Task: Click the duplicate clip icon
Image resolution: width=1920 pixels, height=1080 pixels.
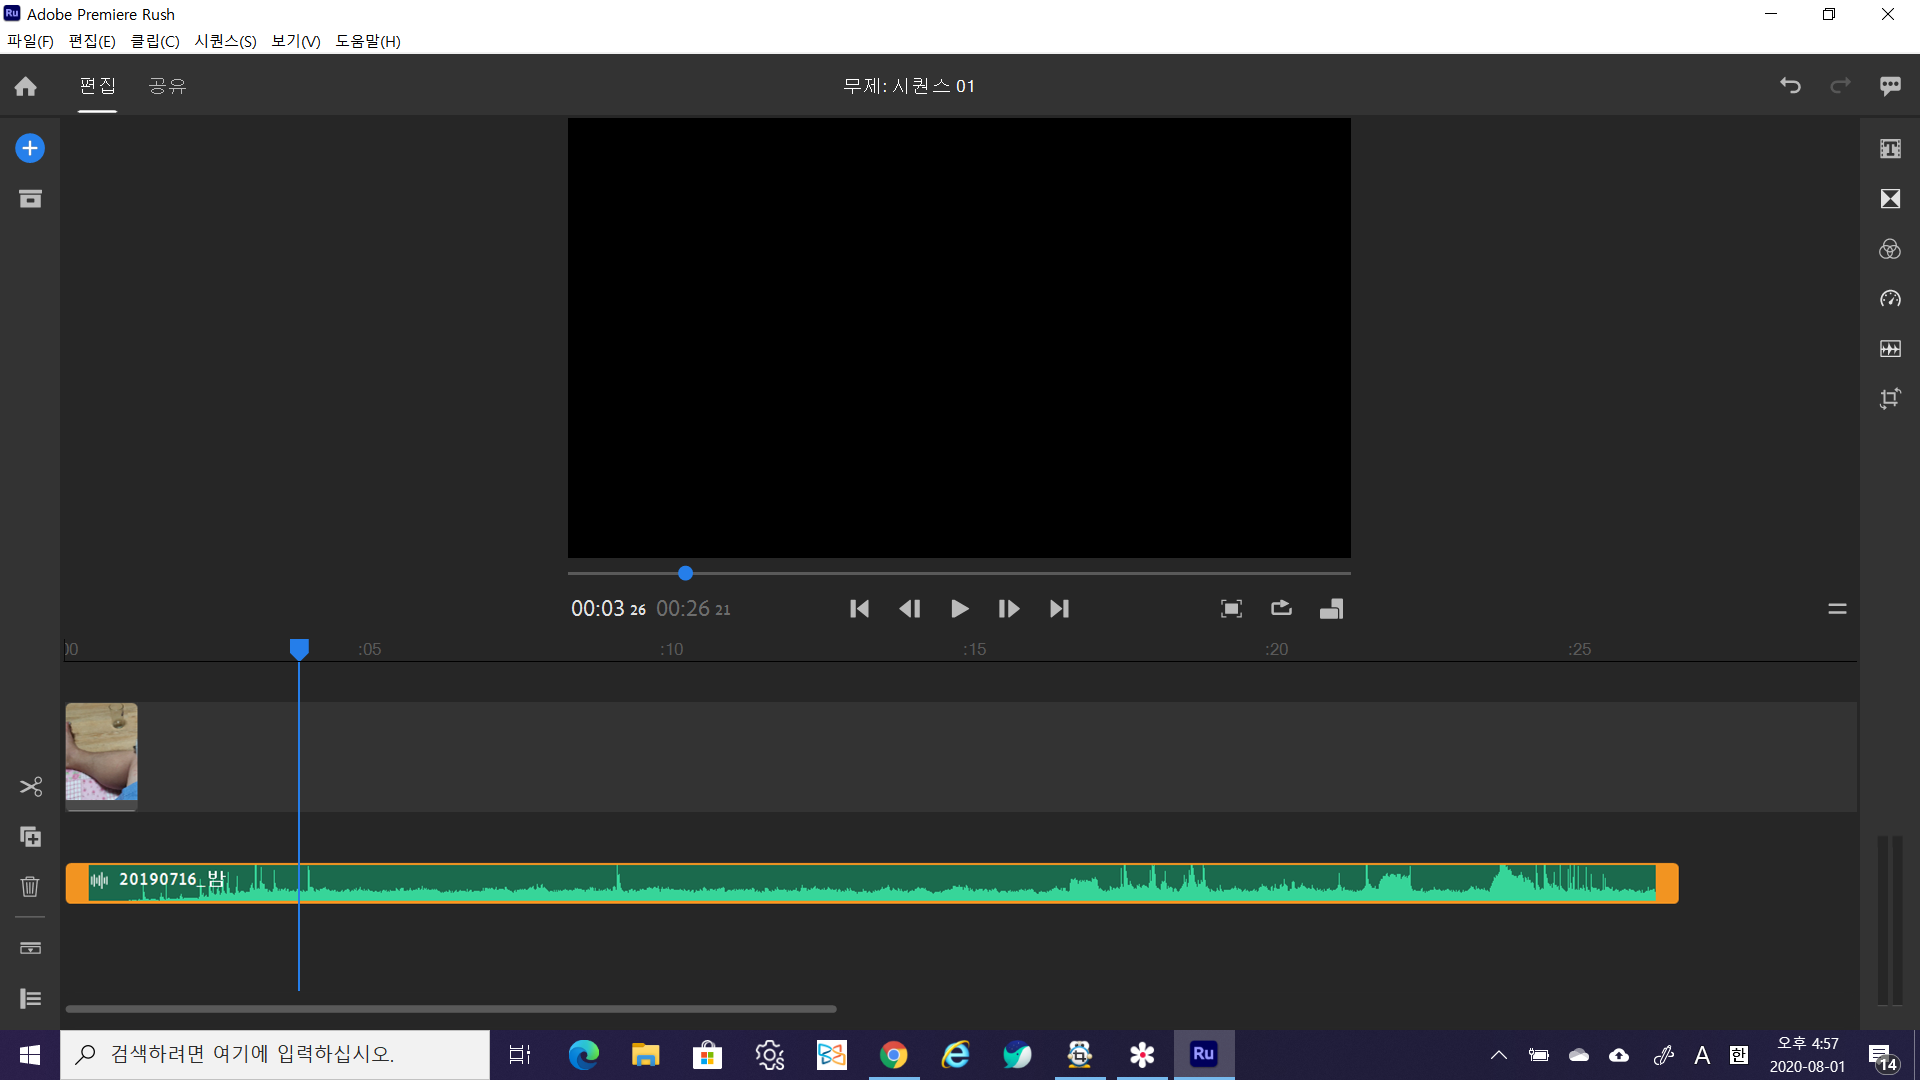Action: tap(30, 837)
